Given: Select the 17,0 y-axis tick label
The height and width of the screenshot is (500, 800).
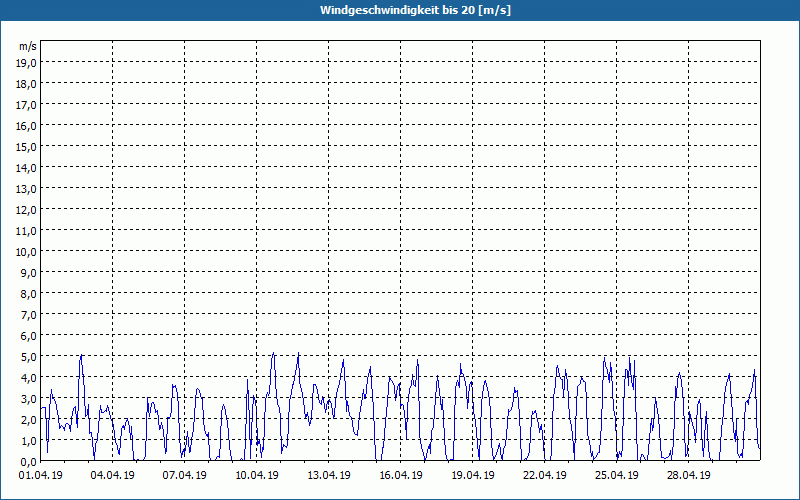Looking at the screenshot, I should (x=27, y=104).
